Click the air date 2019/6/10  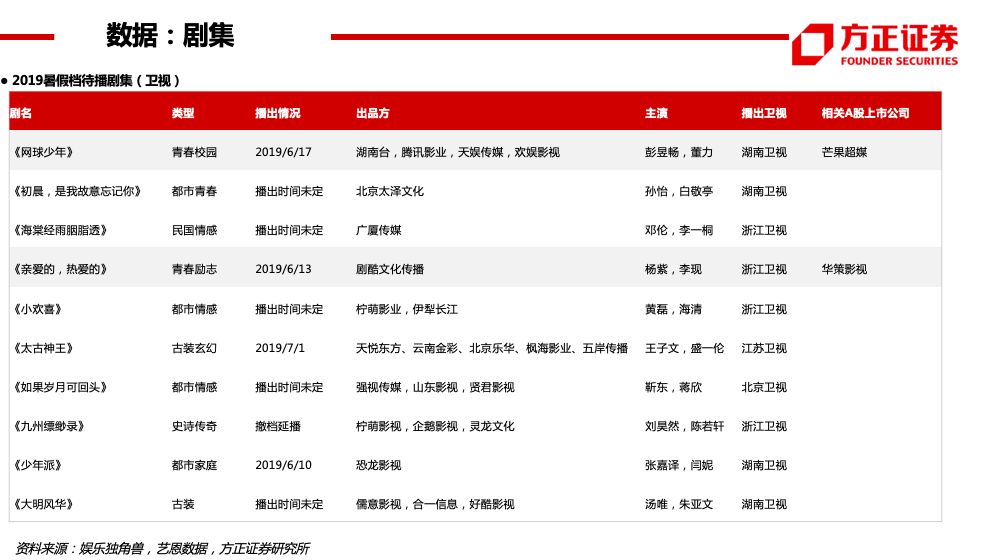283,465
